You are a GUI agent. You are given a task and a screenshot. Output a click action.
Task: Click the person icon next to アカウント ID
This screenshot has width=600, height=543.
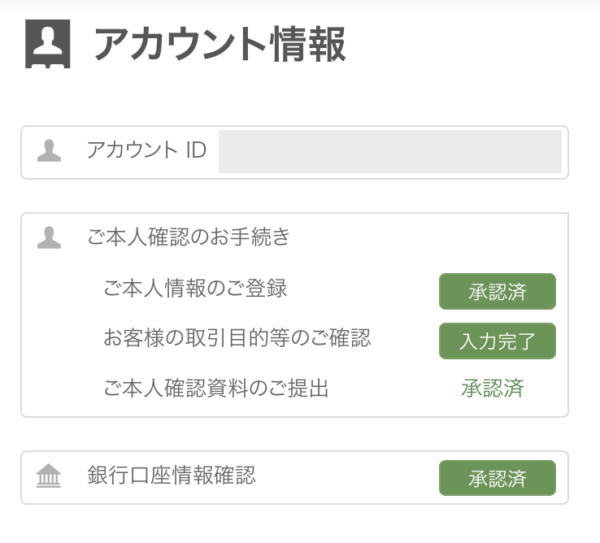(x=49, y=150)
